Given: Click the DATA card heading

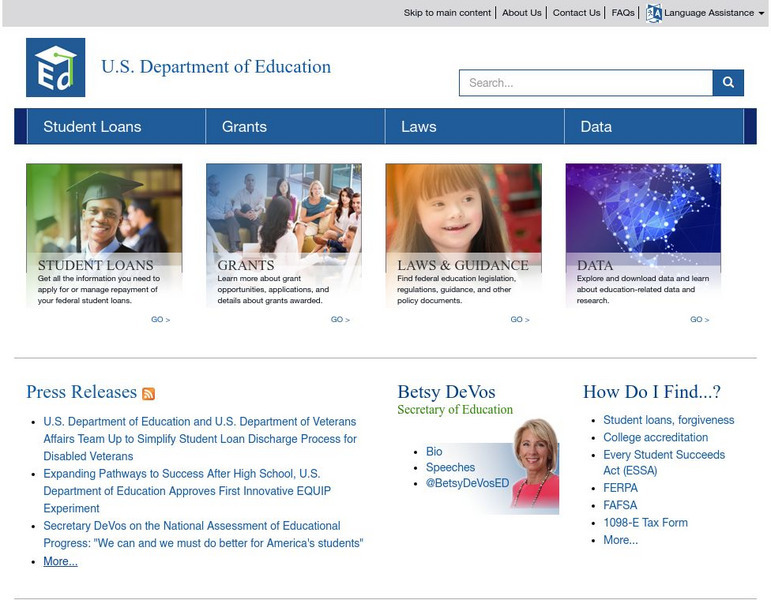Looking at the screenshot, I should (595, 265).
